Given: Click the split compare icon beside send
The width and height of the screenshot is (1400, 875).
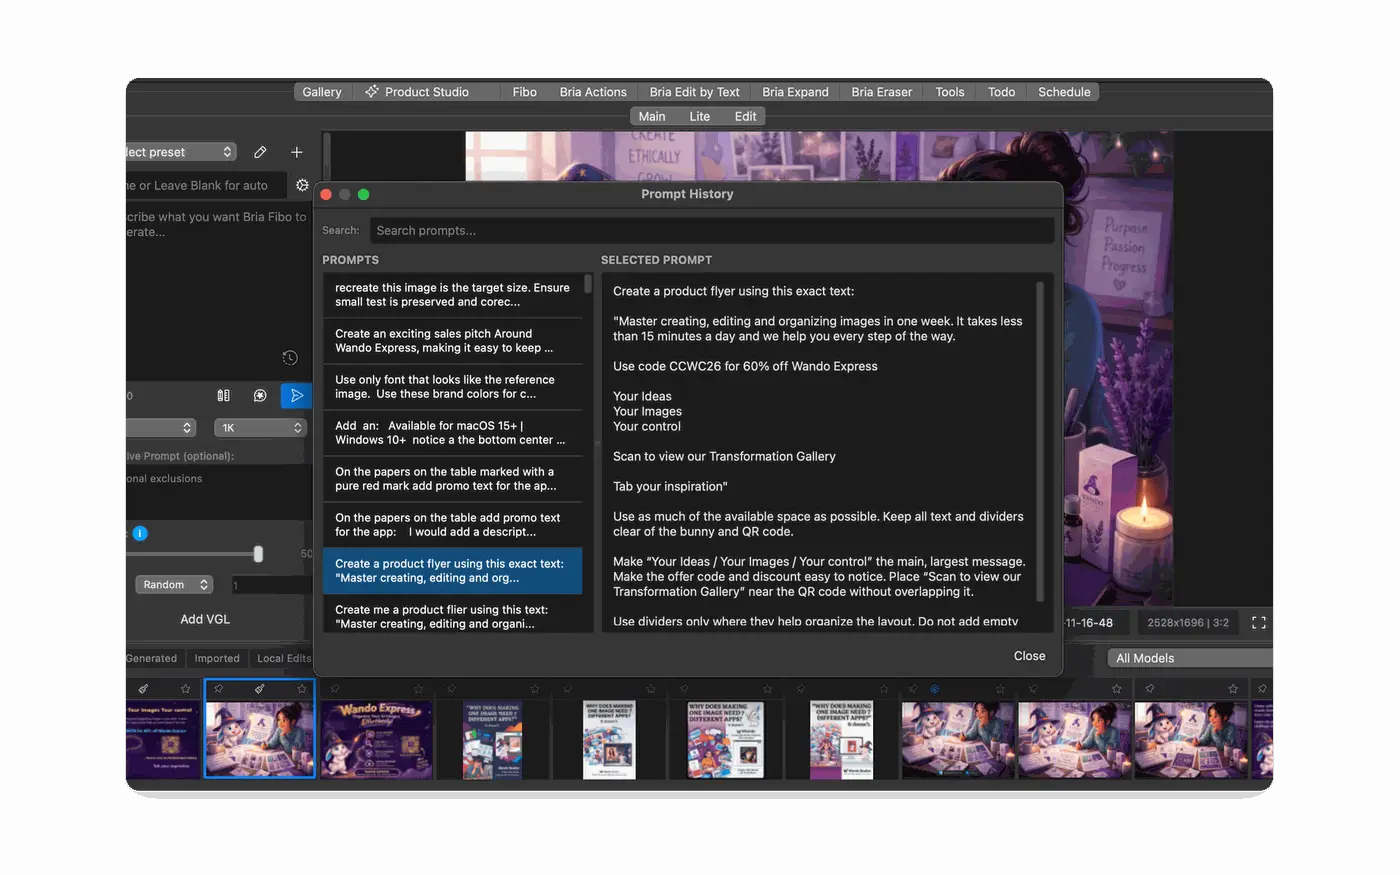Looking at the screenshot, I should click(224, 396).
